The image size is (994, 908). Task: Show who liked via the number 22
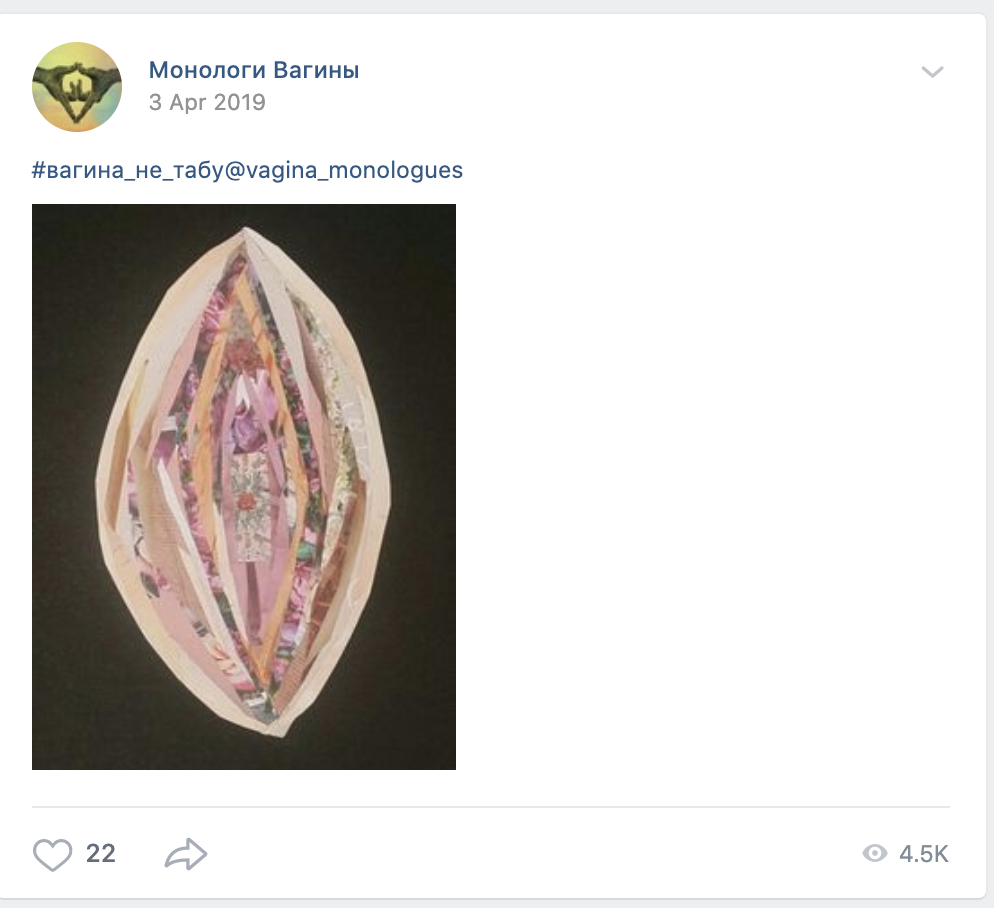click(x=101, y=853)
